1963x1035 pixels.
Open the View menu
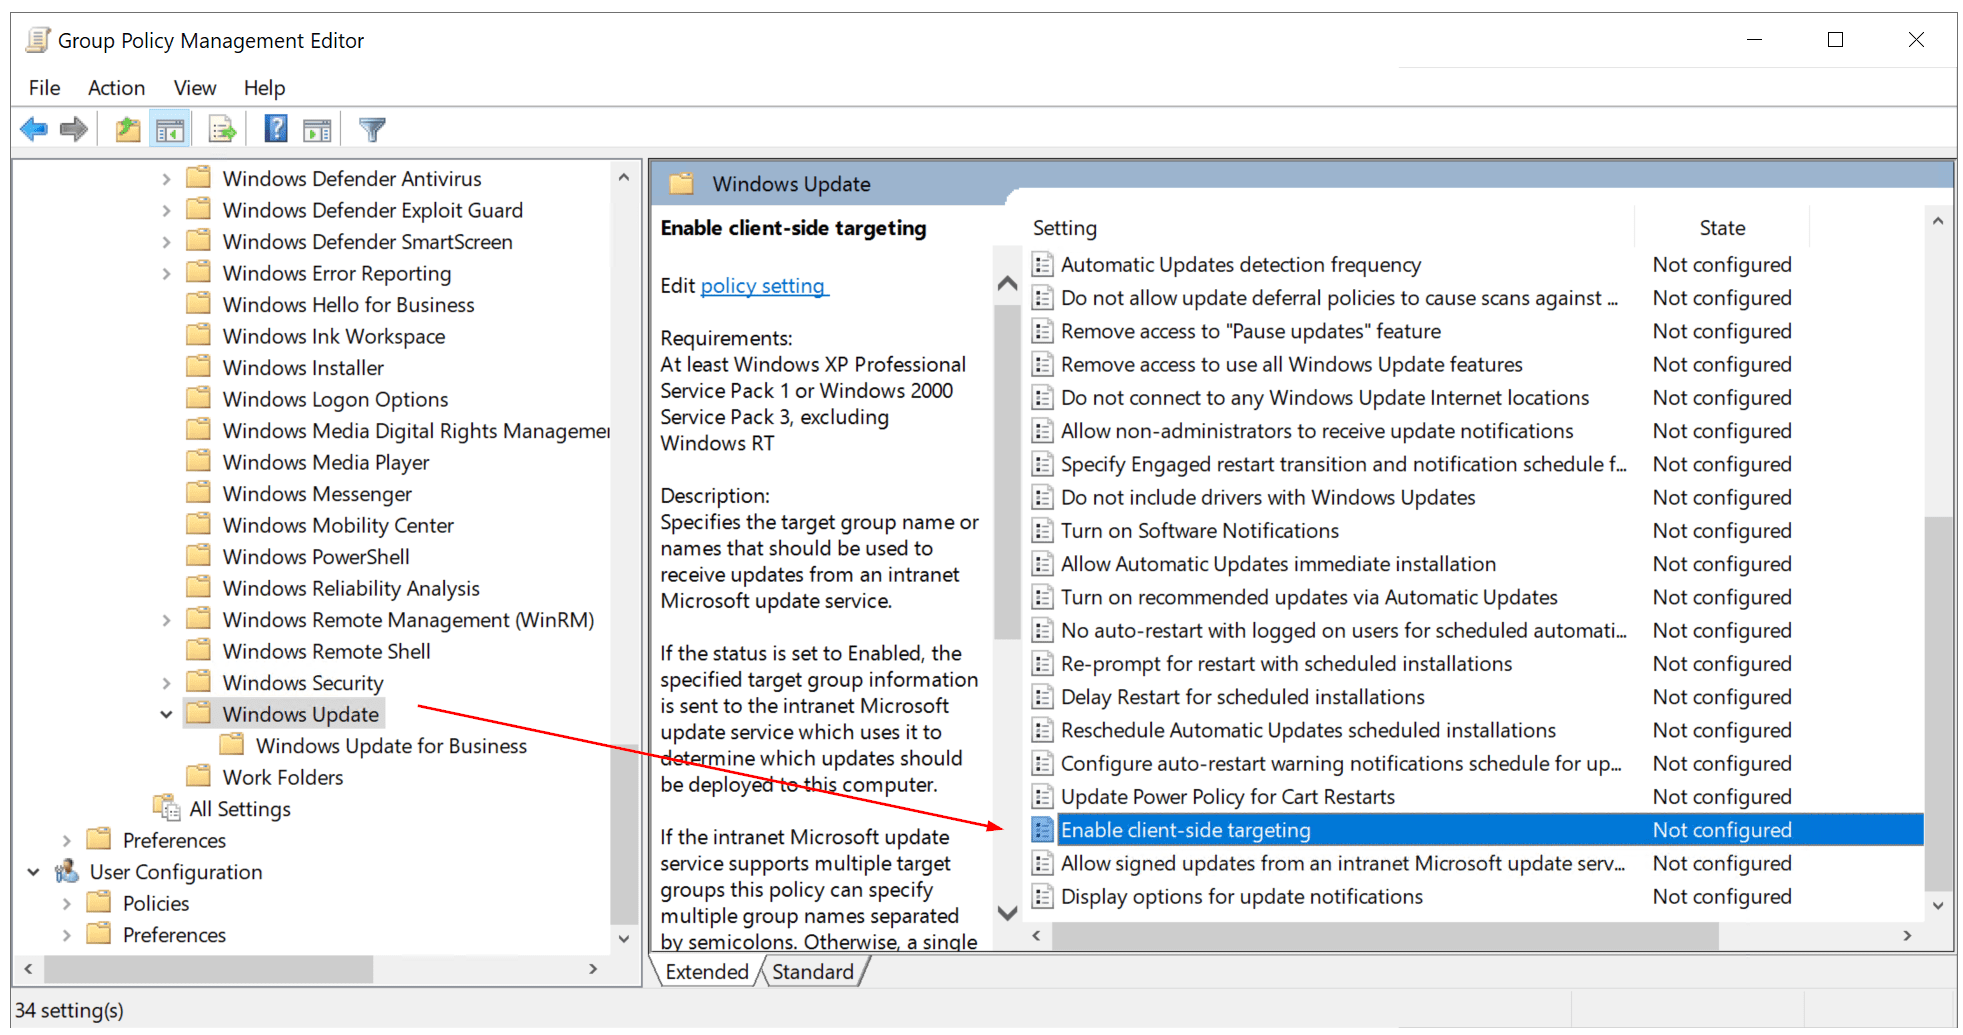point(195,88)
